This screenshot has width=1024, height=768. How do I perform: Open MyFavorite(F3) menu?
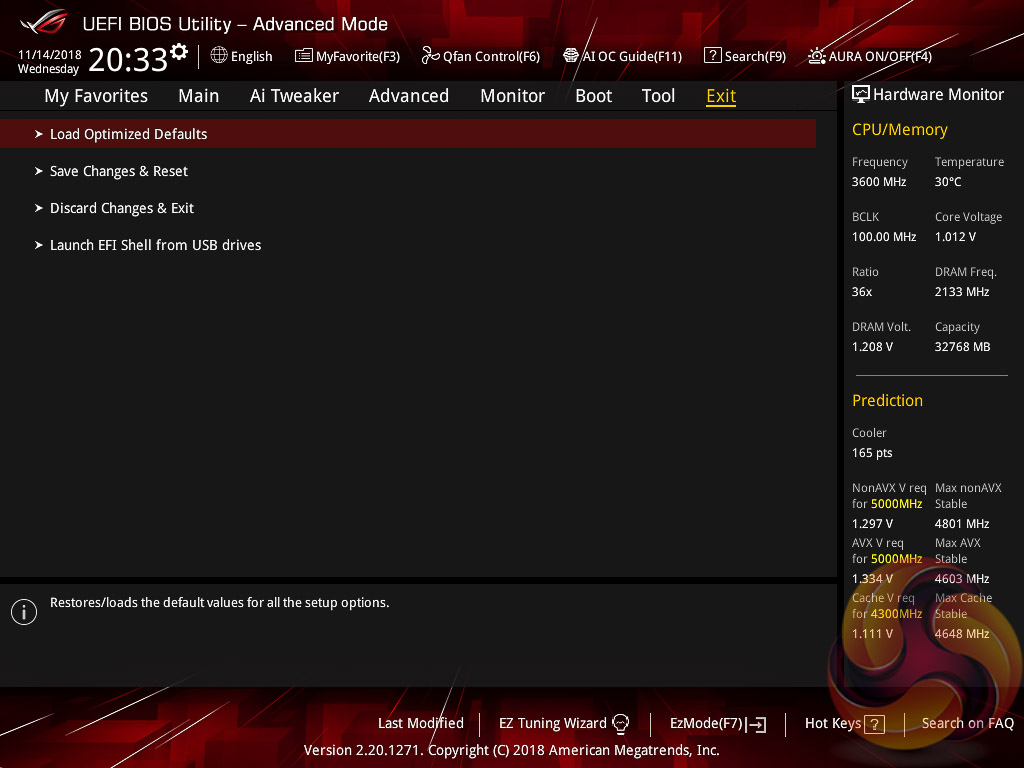coord(347,56)
